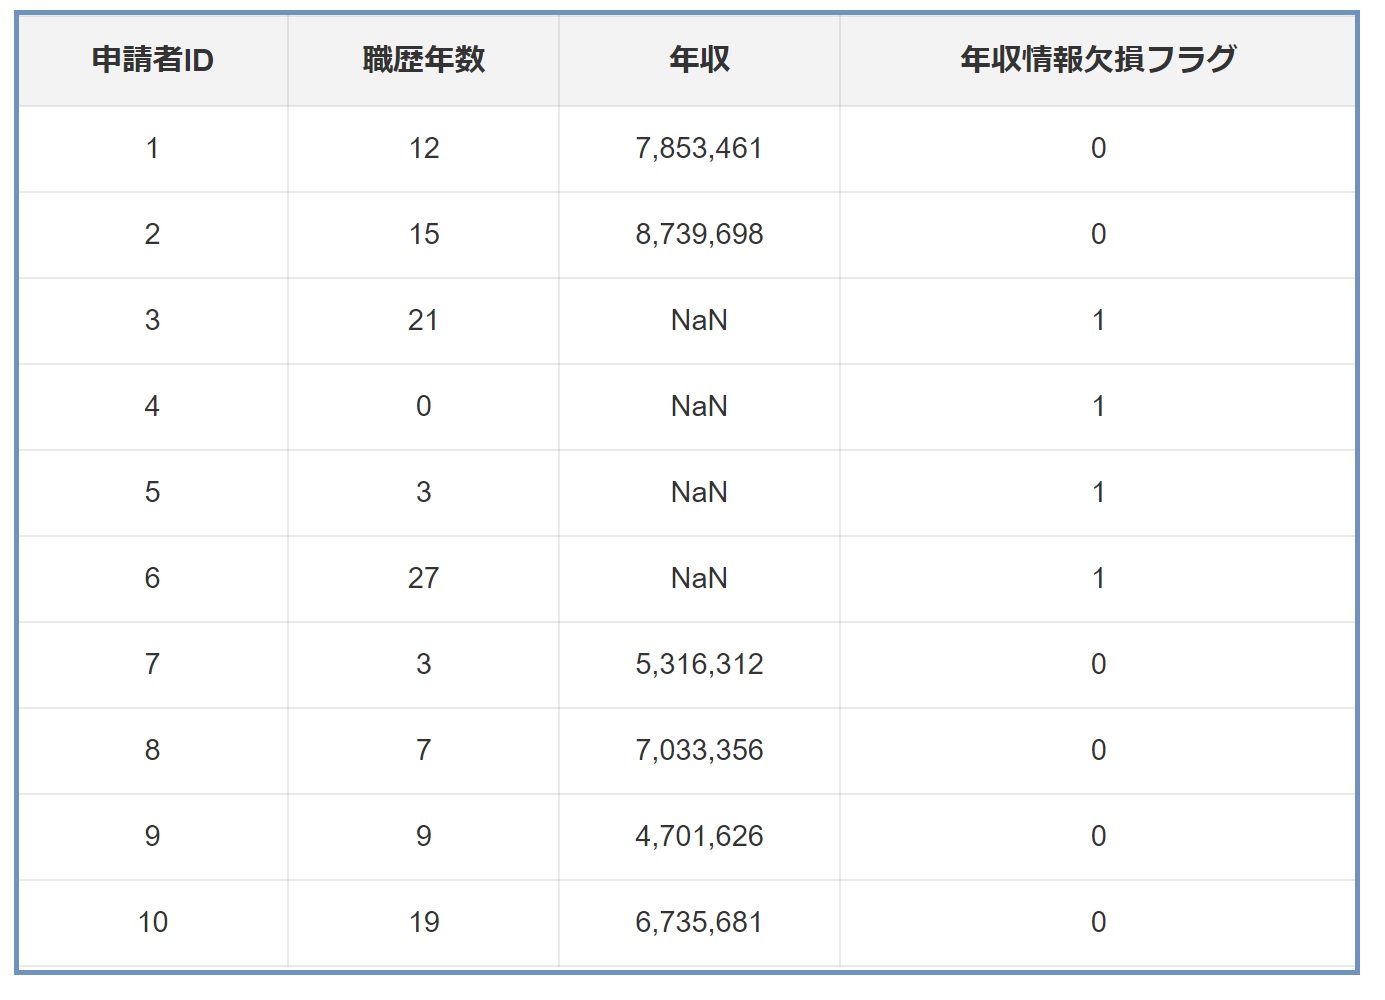Select the 年収 column header
This screenshot has width=1385, height=1000.
[699, 61]
